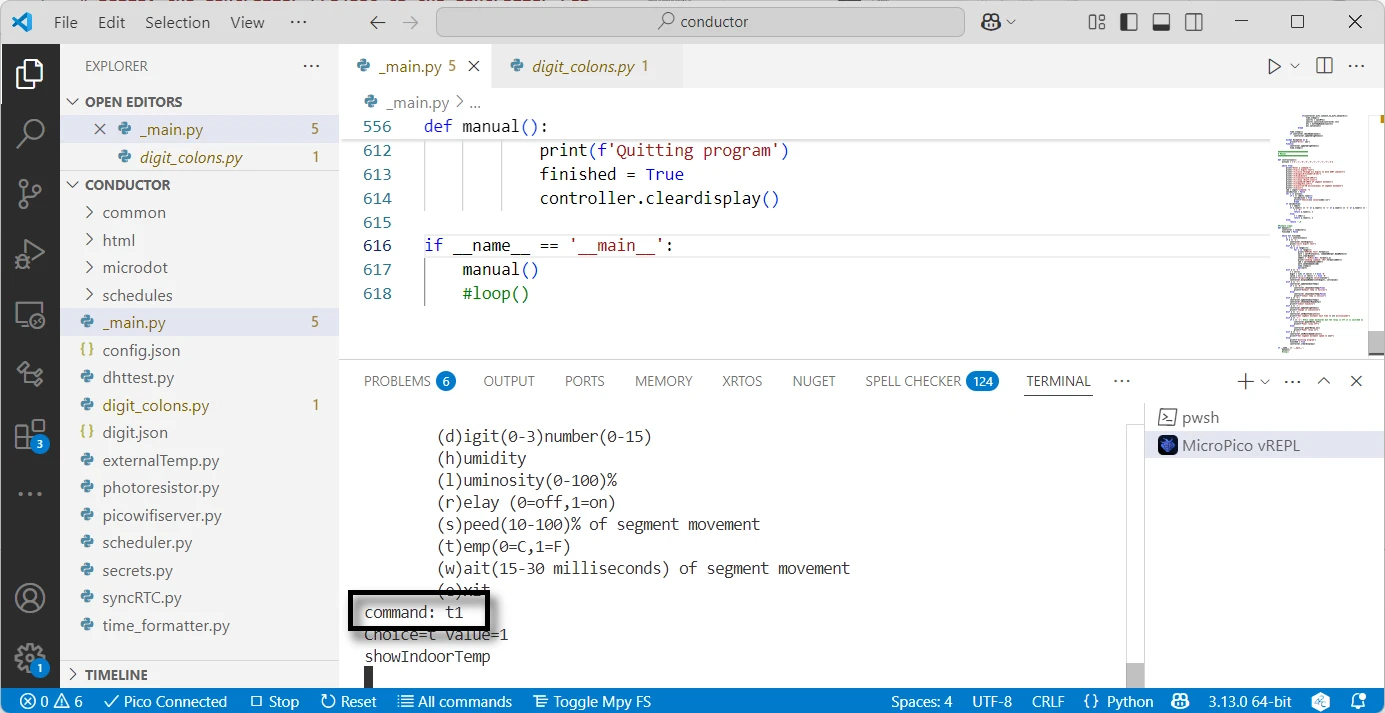Maximize the panel with the up chevron

click(1324, 381)
